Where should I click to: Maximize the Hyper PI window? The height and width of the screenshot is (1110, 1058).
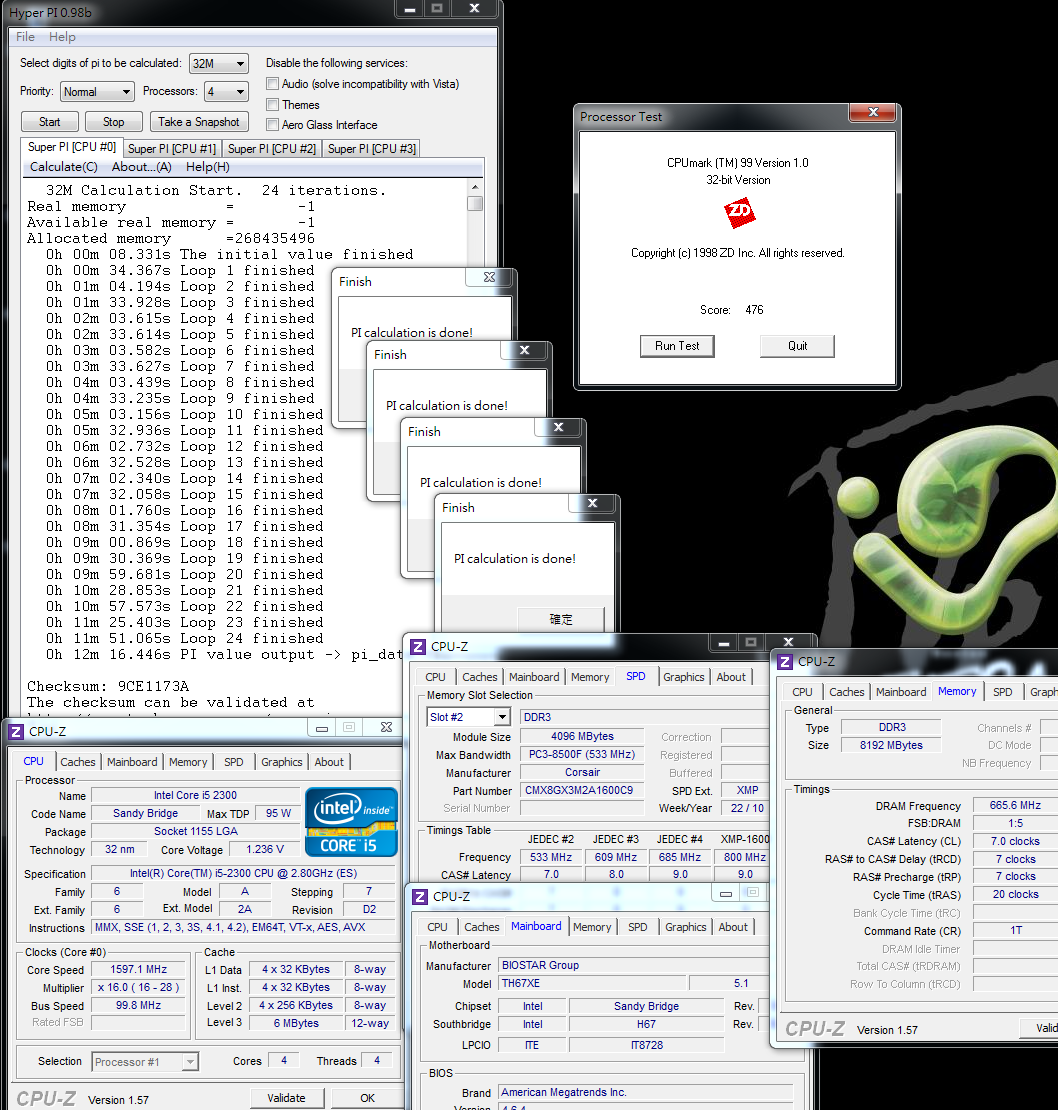[437, 8]
